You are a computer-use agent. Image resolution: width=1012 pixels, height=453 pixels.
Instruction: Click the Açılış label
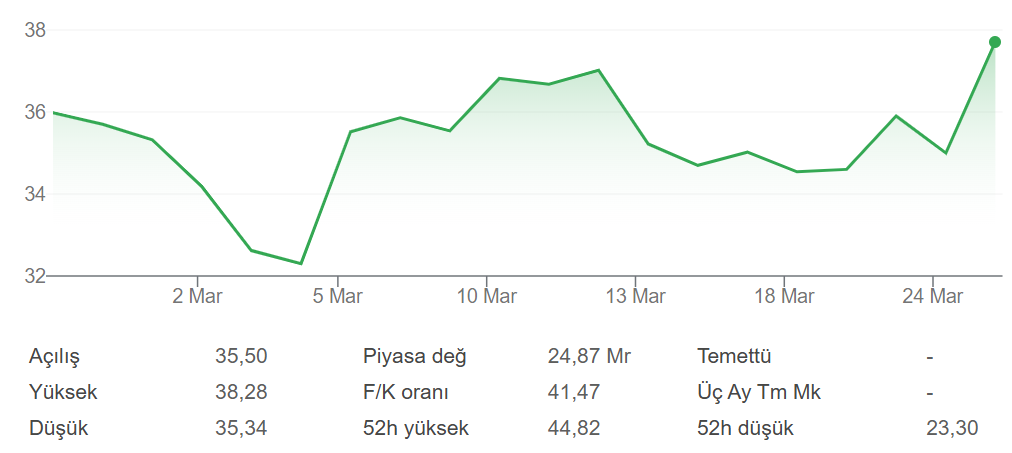(x=54, y=357)
